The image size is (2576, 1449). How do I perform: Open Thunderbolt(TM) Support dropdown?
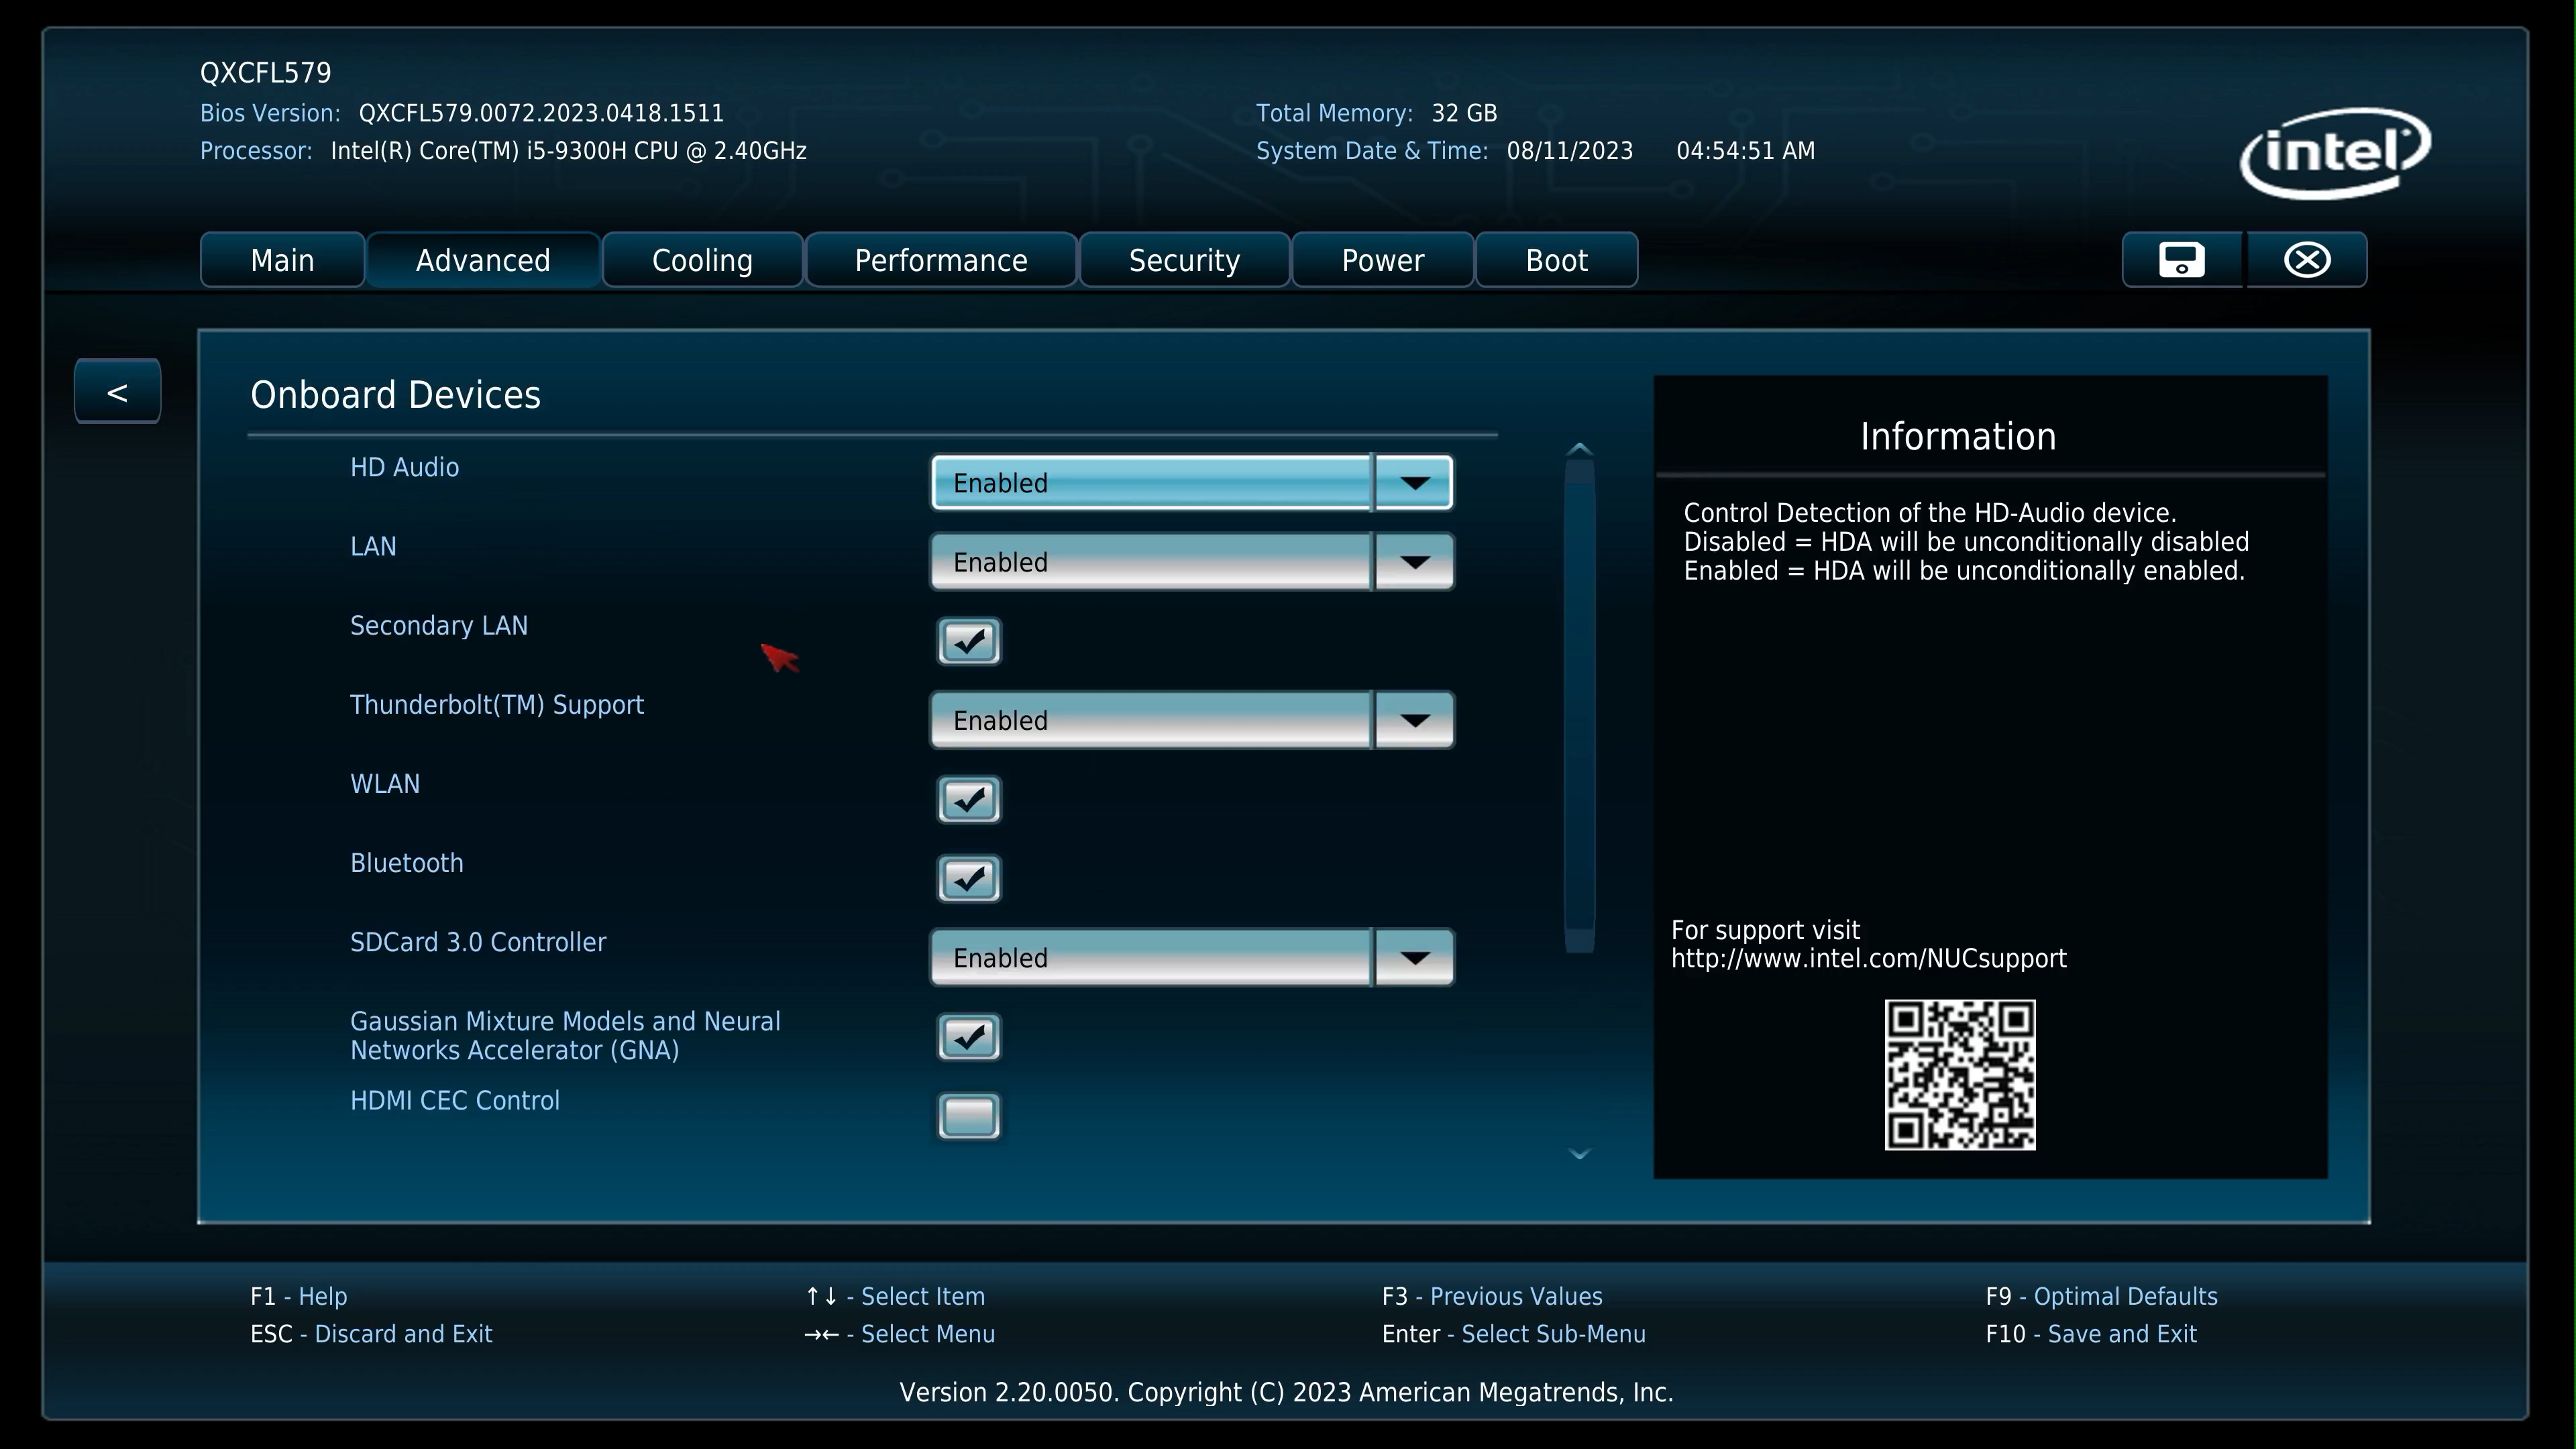[1413, 720]
